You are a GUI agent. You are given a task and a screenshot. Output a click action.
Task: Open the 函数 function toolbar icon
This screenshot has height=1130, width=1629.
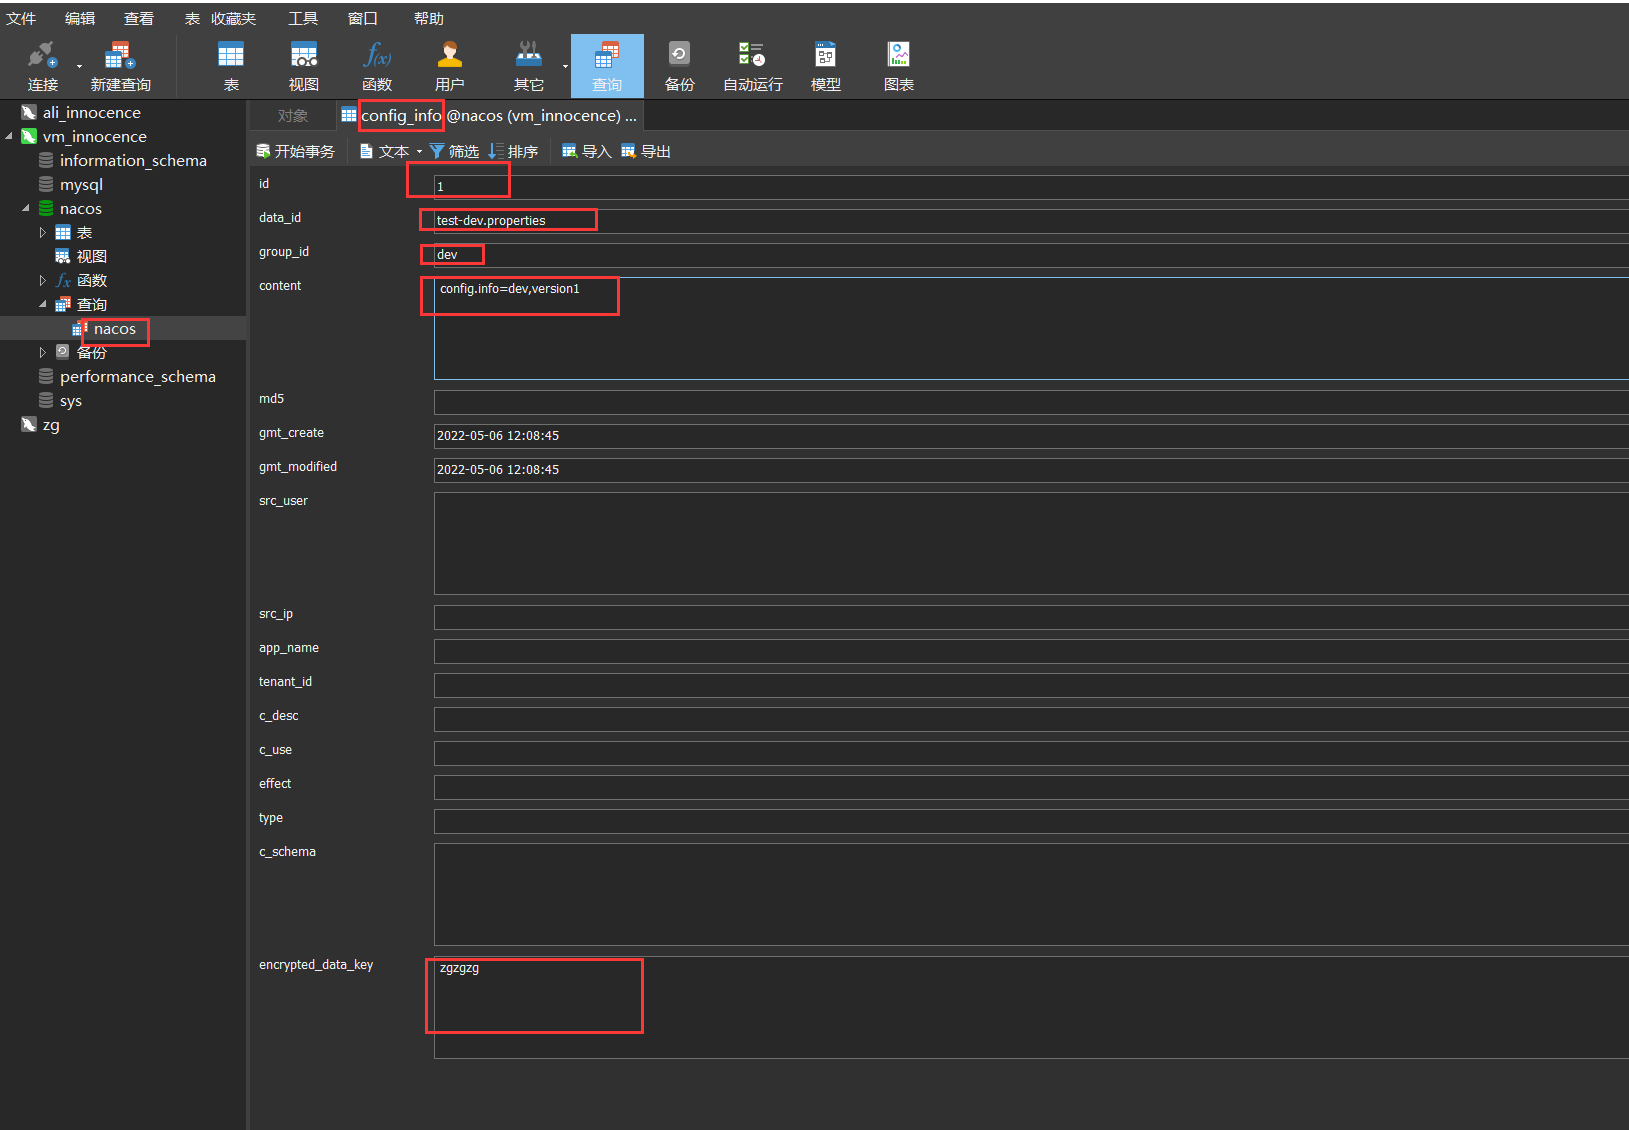pyautogui.click(x=377, y=66)
